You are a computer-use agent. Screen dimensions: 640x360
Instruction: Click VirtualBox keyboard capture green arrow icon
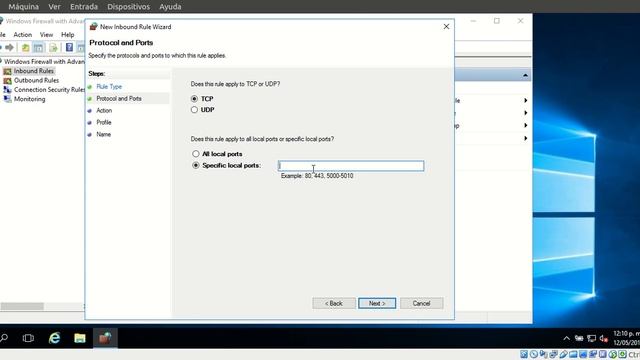(x=622, y=354)
